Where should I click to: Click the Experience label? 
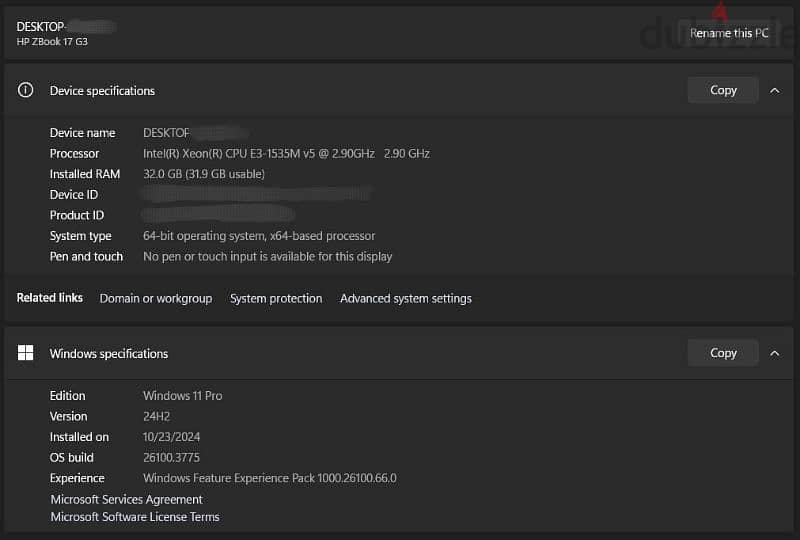77,478
